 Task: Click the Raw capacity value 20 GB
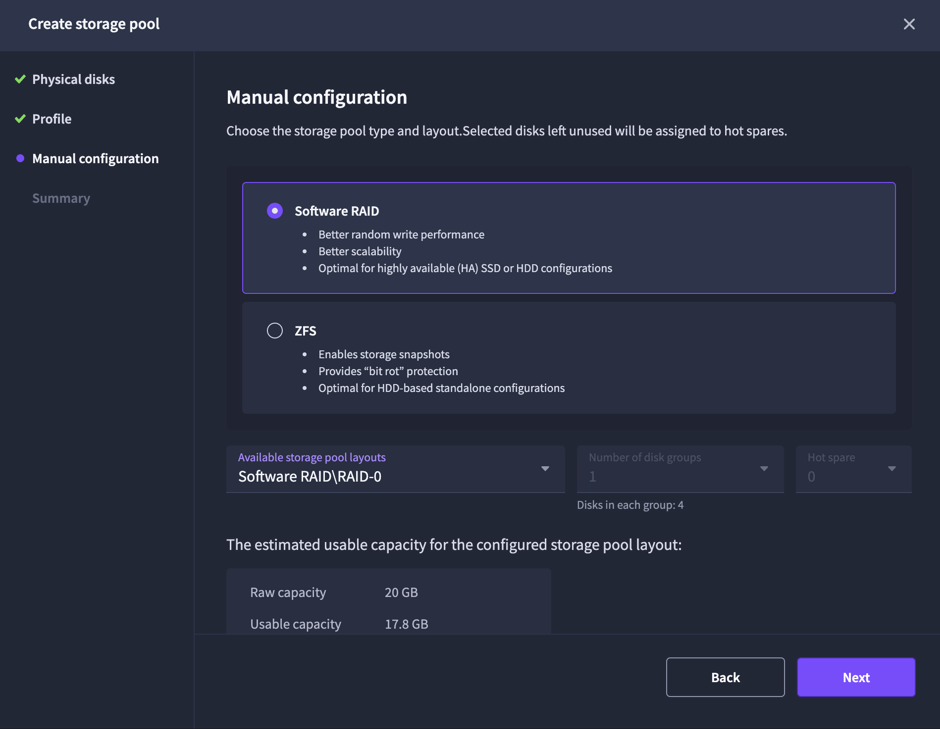tap(401, 592)
